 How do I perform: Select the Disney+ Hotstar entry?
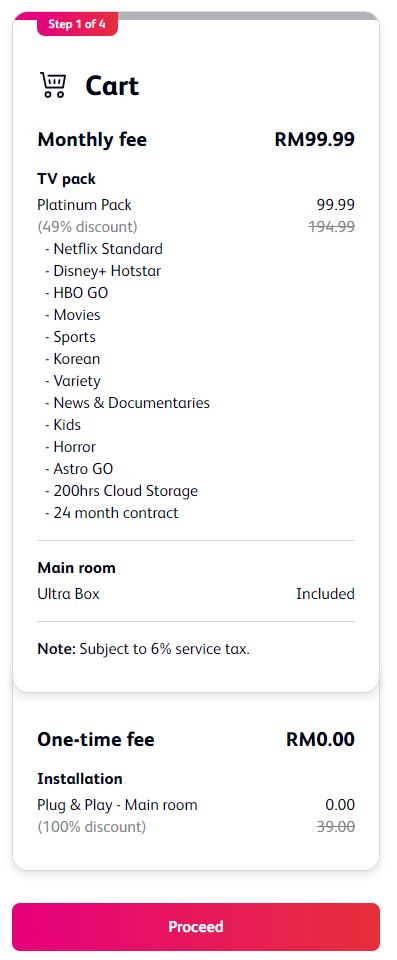(x=103, y=271)
